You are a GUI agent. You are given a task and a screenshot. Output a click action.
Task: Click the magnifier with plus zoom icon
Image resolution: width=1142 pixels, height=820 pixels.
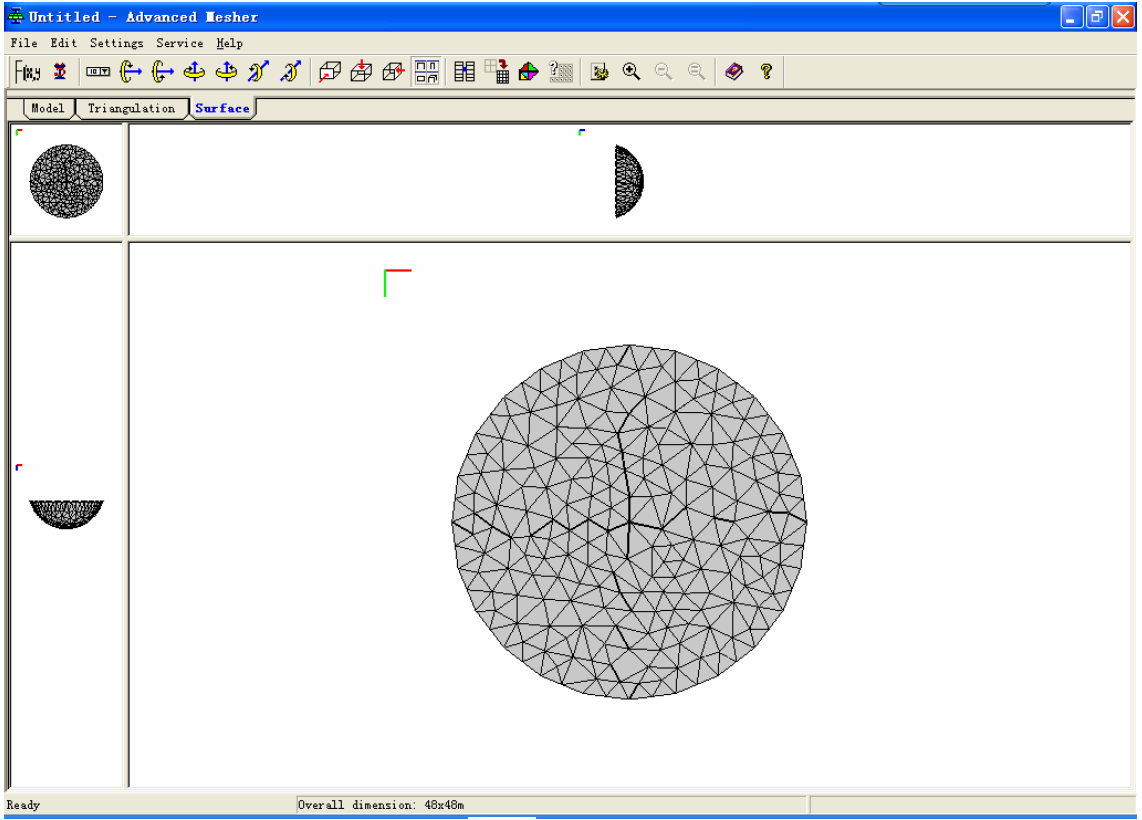pyautogui.click(x=631, y=71)
